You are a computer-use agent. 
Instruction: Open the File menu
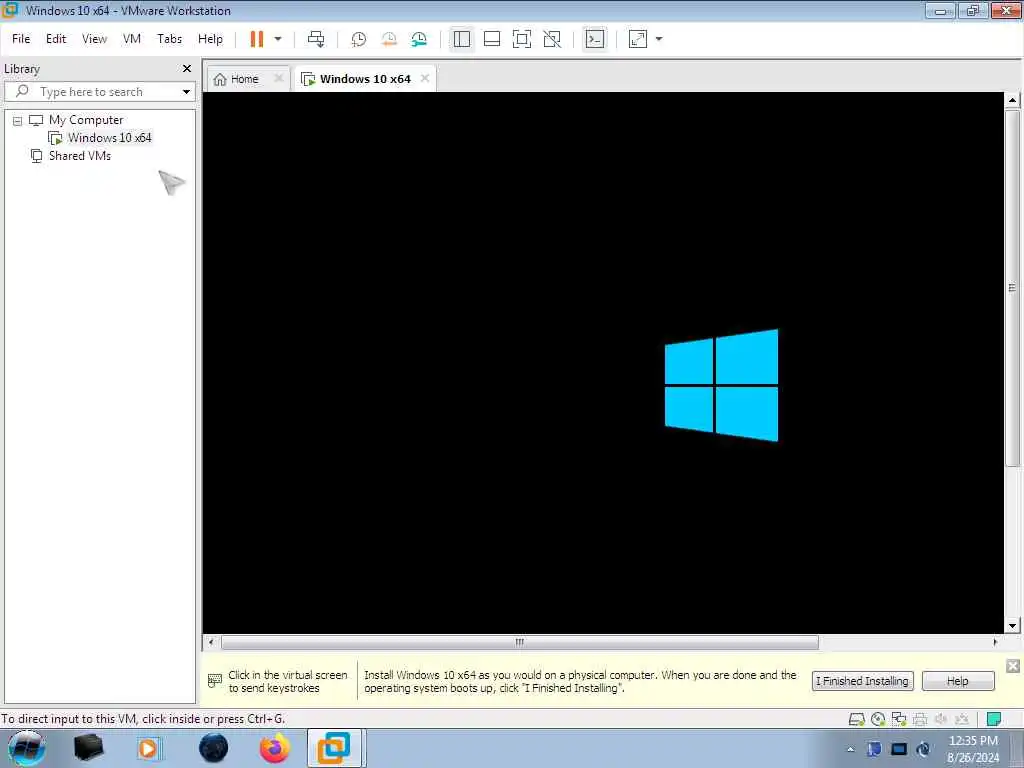[x=21, y=39]
